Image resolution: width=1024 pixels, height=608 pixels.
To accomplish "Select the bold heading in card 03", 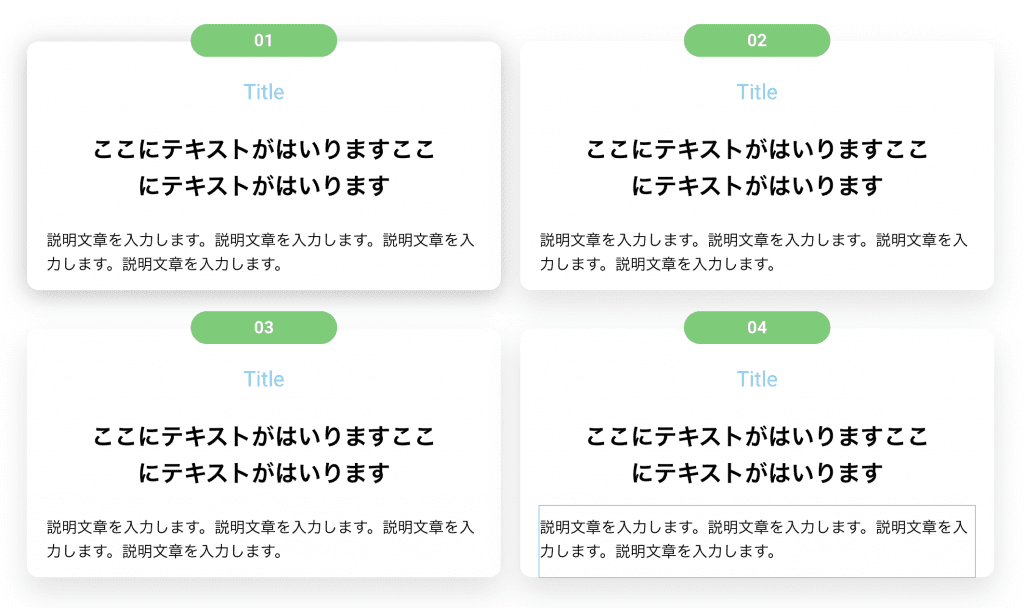I will 264,454.
